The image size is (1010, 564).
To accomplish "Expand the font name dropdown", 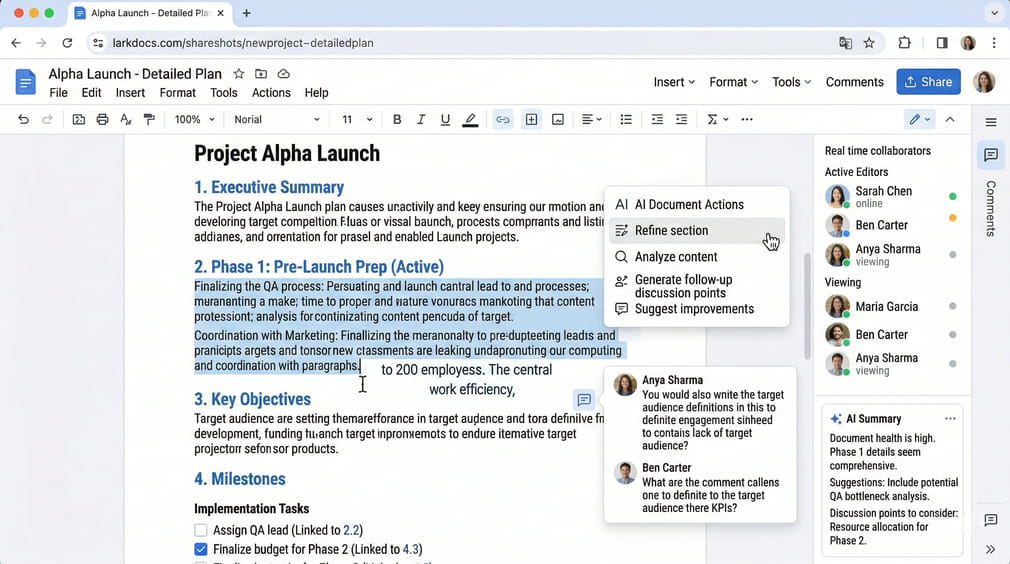I will pyautogui.click(x=277, y=119).
